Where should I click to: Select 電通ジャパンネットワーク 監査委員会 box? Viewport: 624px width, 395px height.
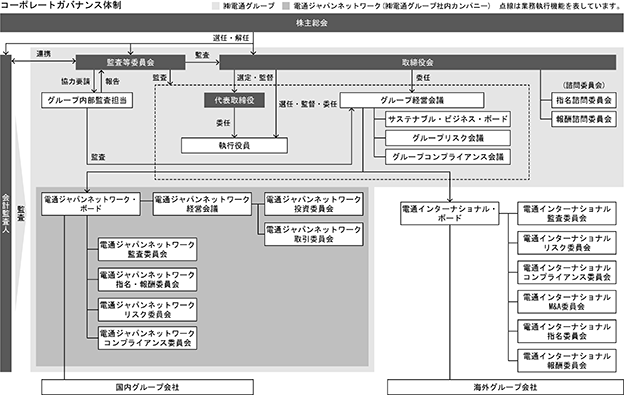[147, 249]
